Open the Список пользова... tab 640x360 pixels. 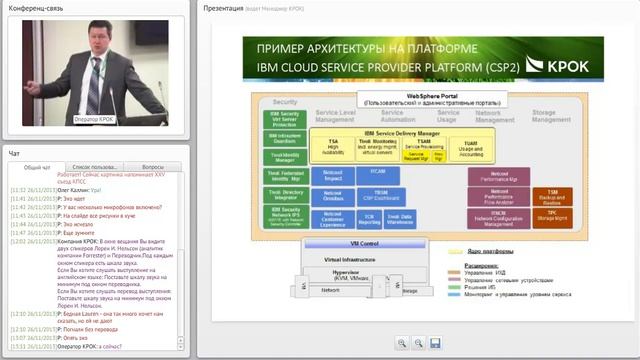[94, 167]
